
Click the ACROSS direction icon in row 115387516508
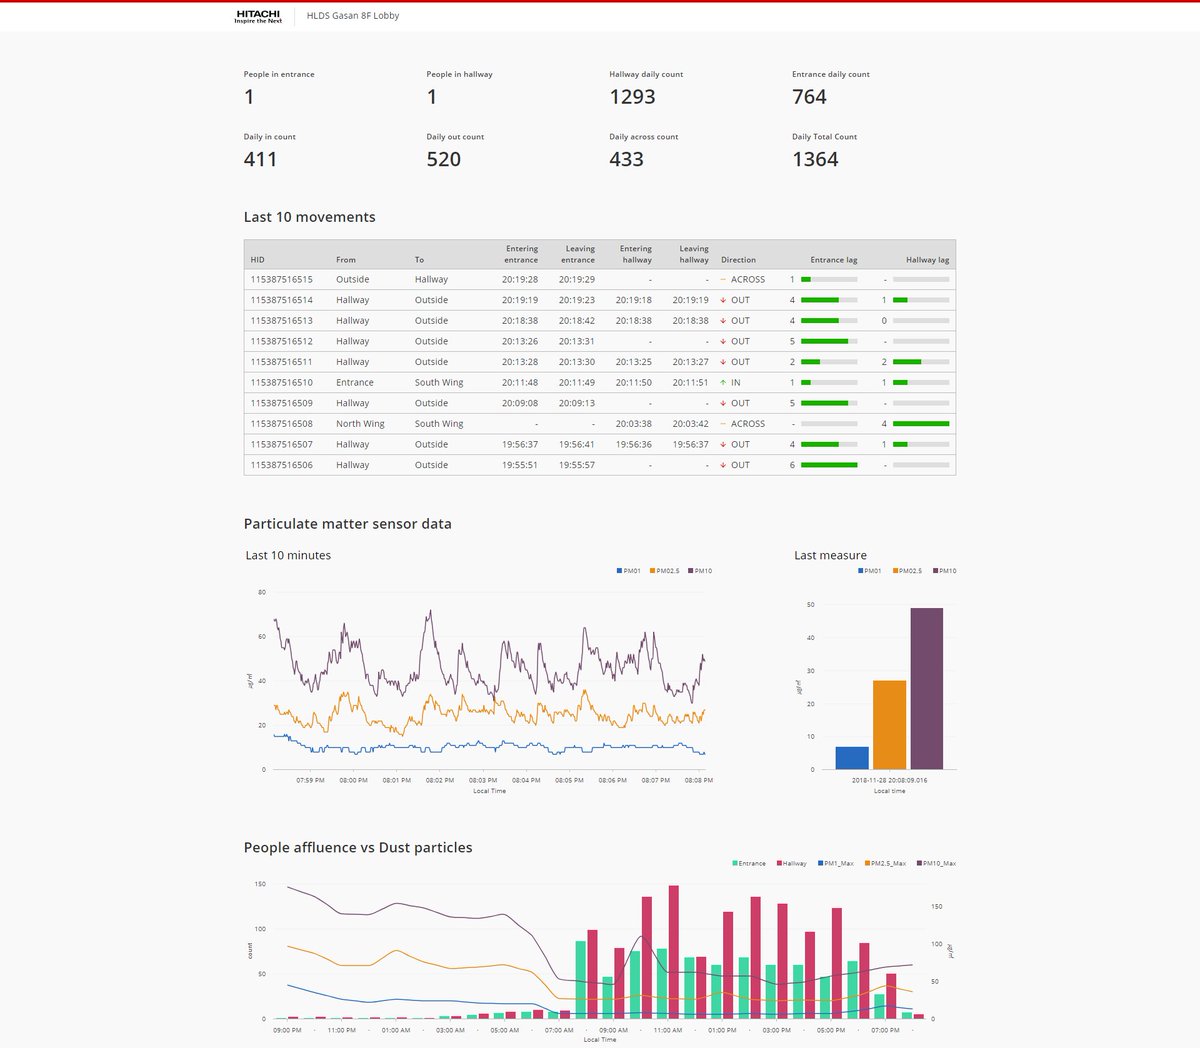tap(723, 424)
